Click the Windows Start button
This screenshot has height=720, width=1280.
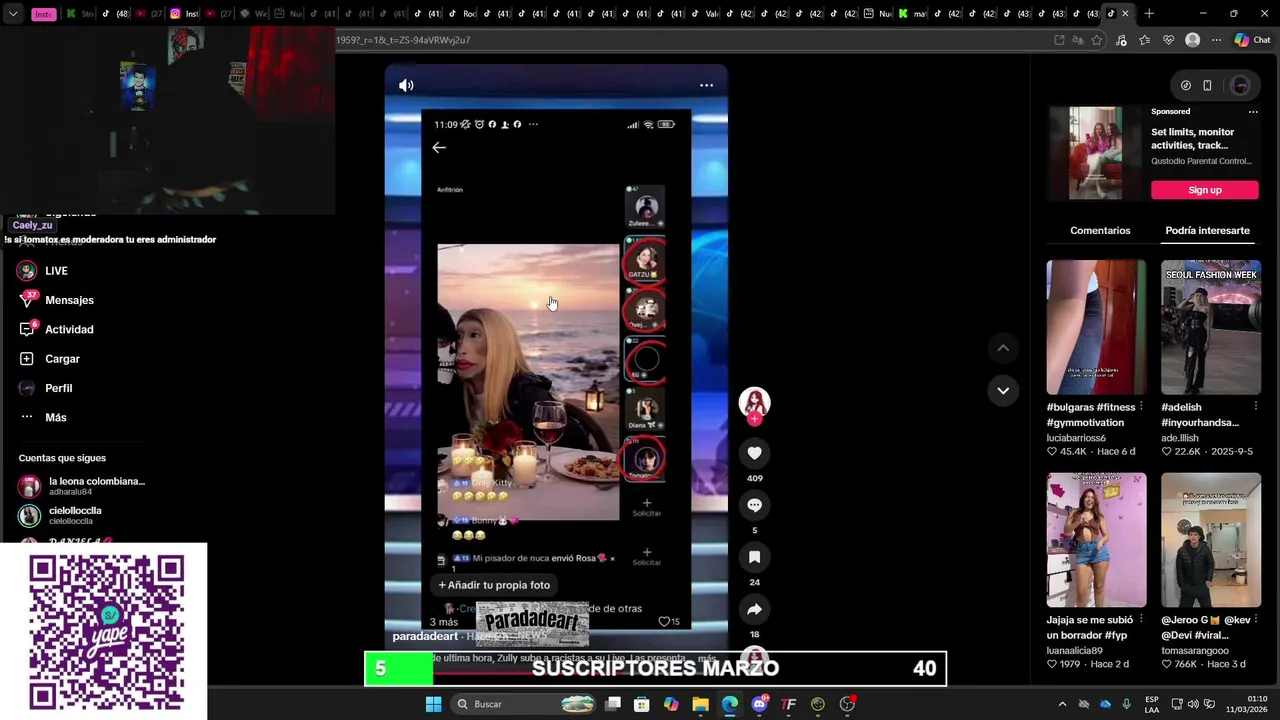(433, 704)
